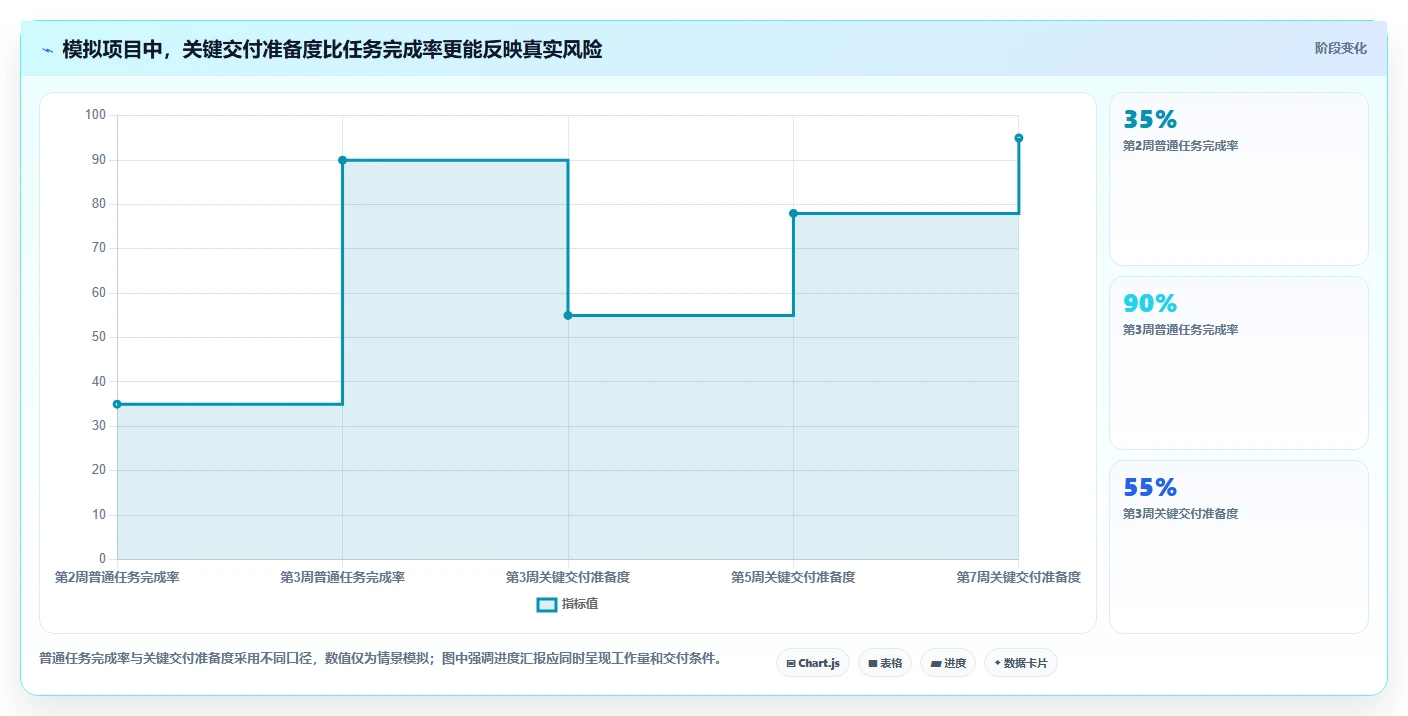Click the 90% value in the second card
Viewport: 1408px width, 716px height.
pyautogui.click(x=1150, y=304)
